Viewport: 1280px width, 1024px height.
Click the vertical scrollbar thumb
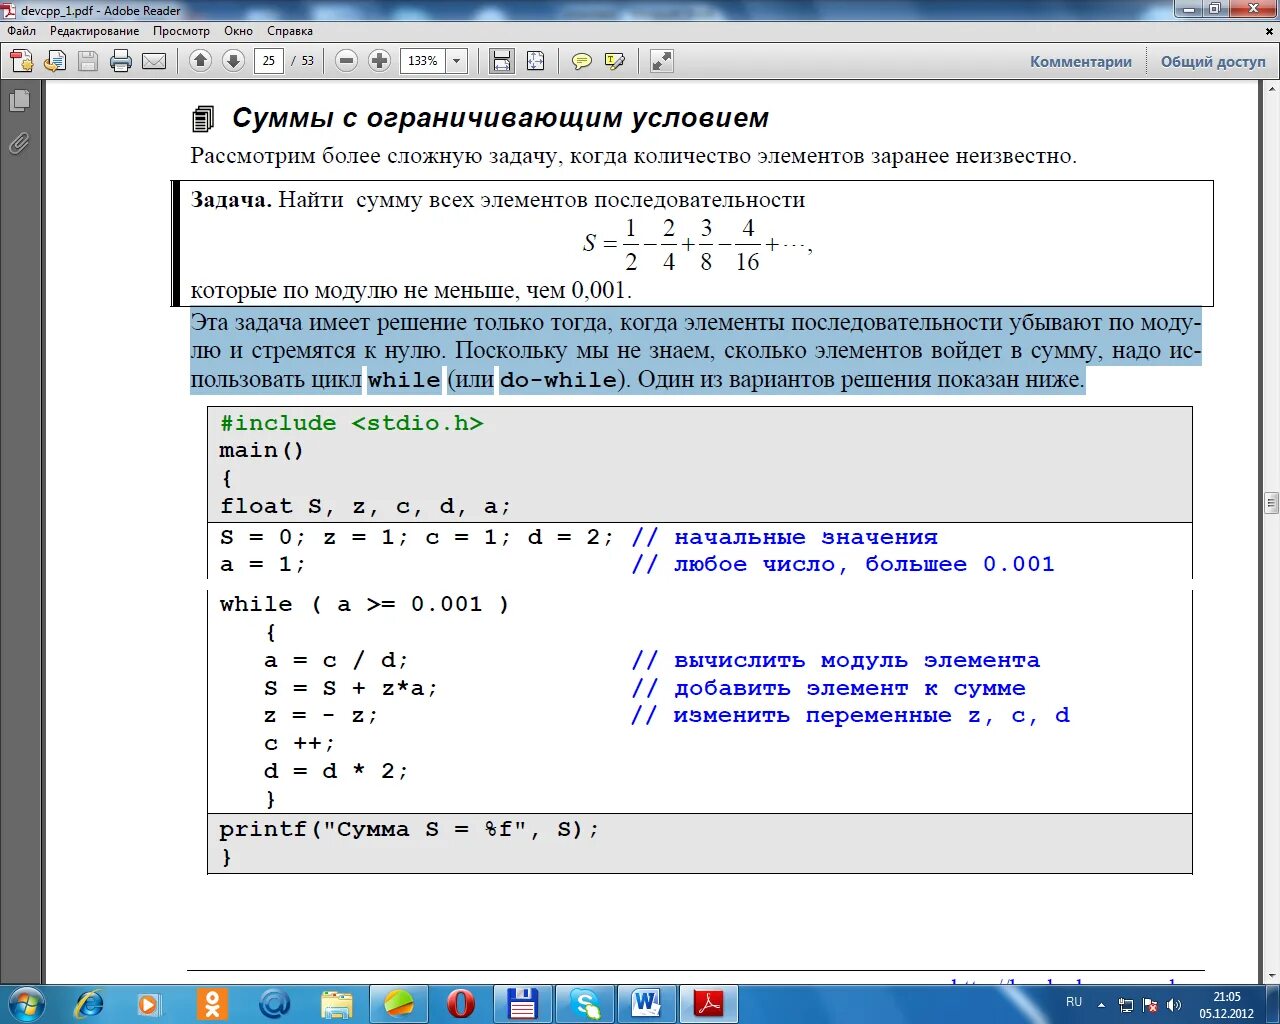(1271, 502)
